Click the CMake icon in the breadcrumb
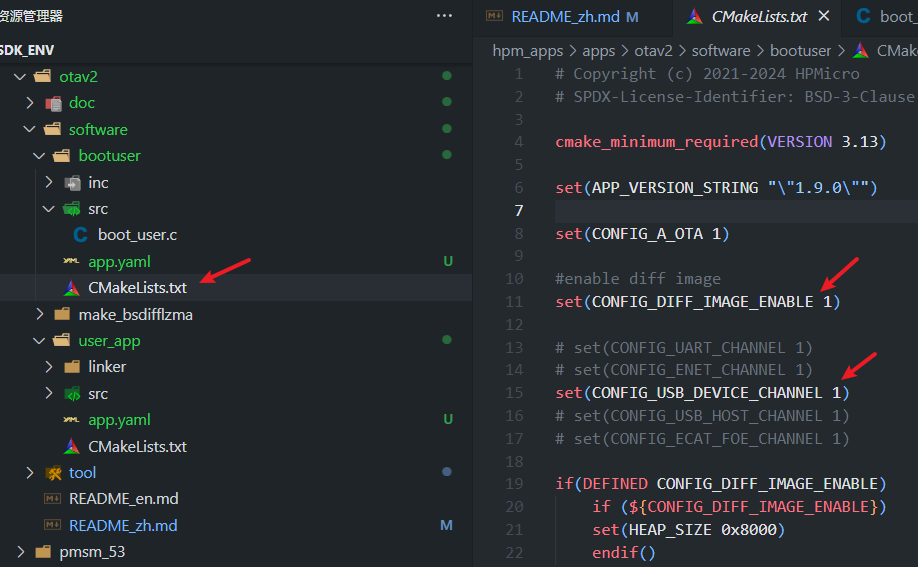Screen dimensions: 918x567 click(861, 50)
